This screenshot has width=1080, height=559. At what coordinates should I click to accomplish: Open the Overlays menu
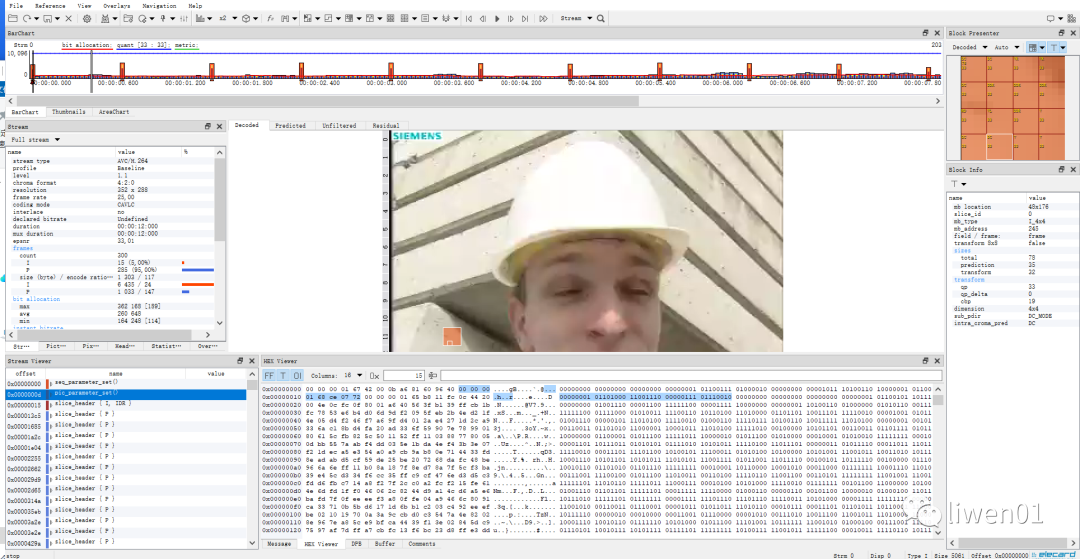[116, 5]
